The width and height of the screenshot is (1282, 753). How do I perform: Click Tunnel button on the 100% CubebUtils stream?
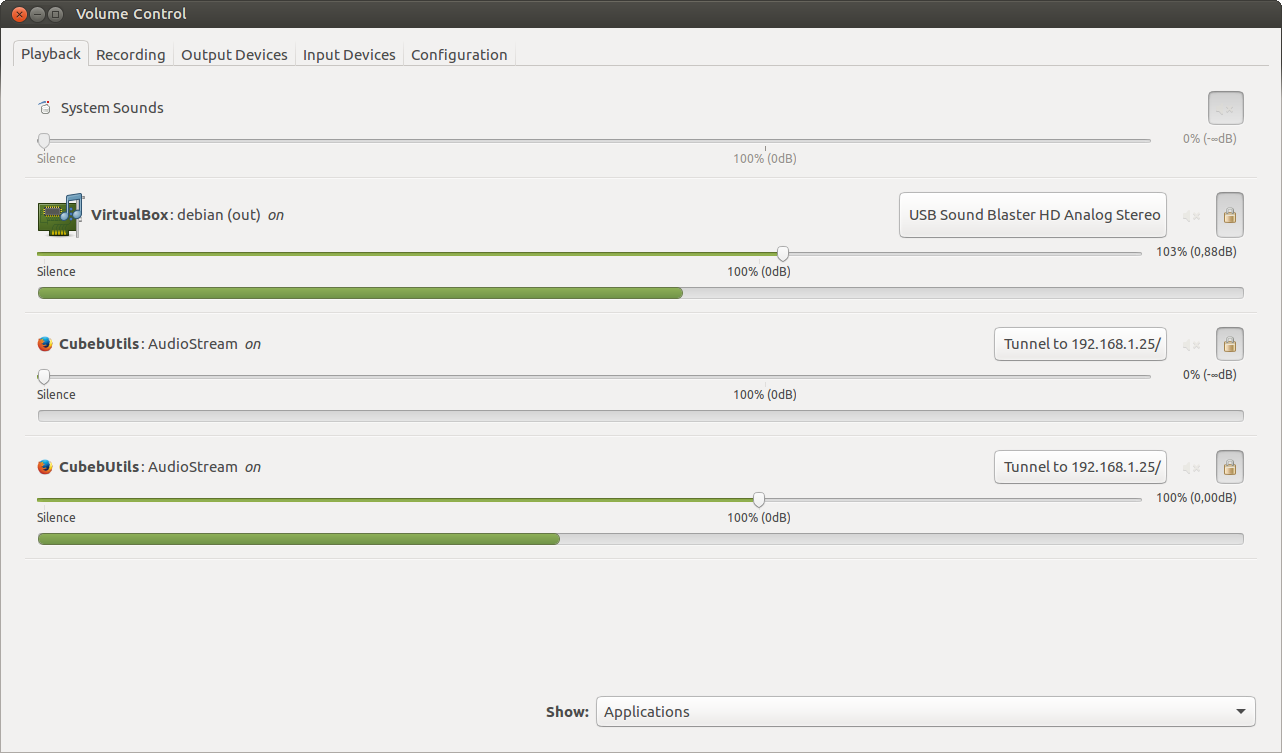pyautogui.click(x=1080, y=467)
